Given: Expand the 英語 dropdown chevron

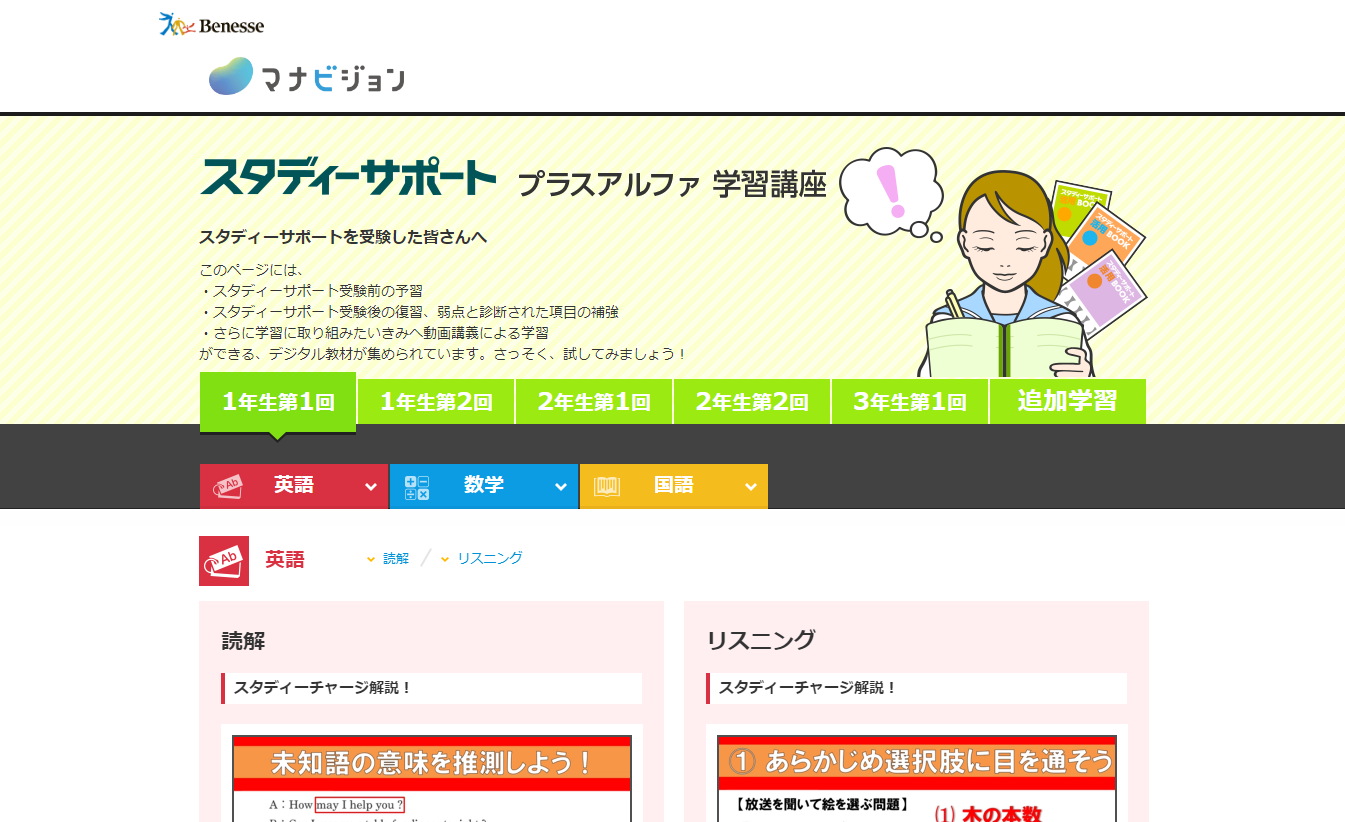Looking at the screenshot, I should pyautogui.click(x=370, y=487).
